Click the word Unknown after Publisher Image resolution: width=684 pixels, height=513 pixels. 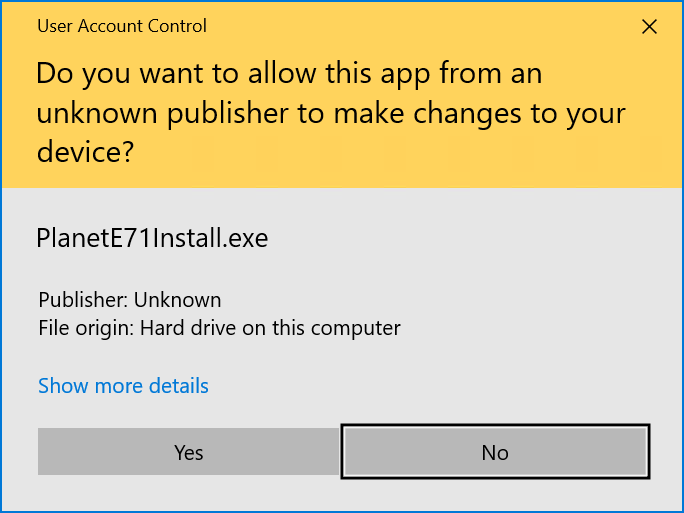pyautogui.click(x=177, y=300)
